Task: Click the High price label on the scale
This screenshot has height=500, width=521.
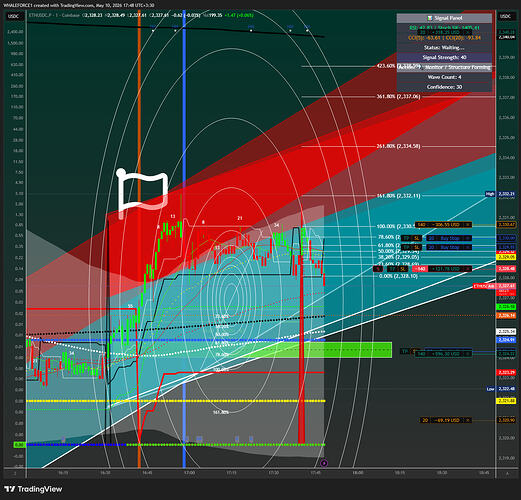Action: (x=490, y=194)
